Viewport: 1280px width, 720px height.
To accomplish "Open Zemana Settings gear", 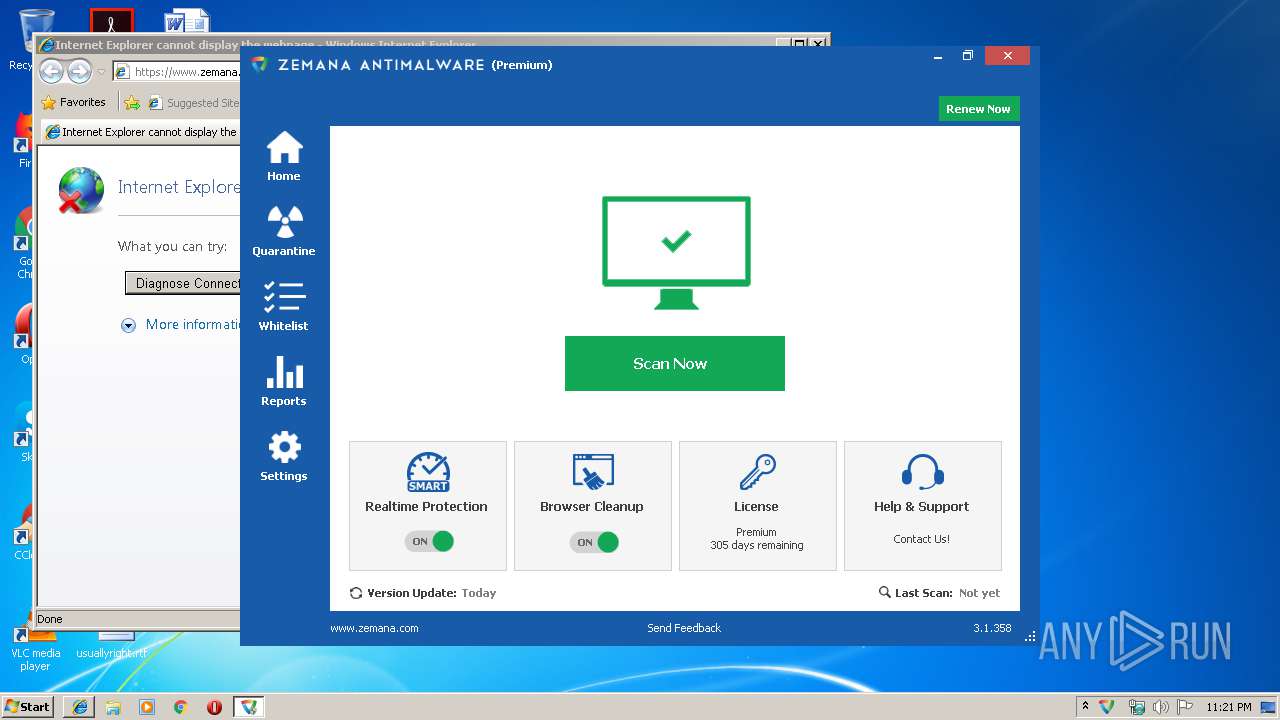I will click(x=284, y=456).
